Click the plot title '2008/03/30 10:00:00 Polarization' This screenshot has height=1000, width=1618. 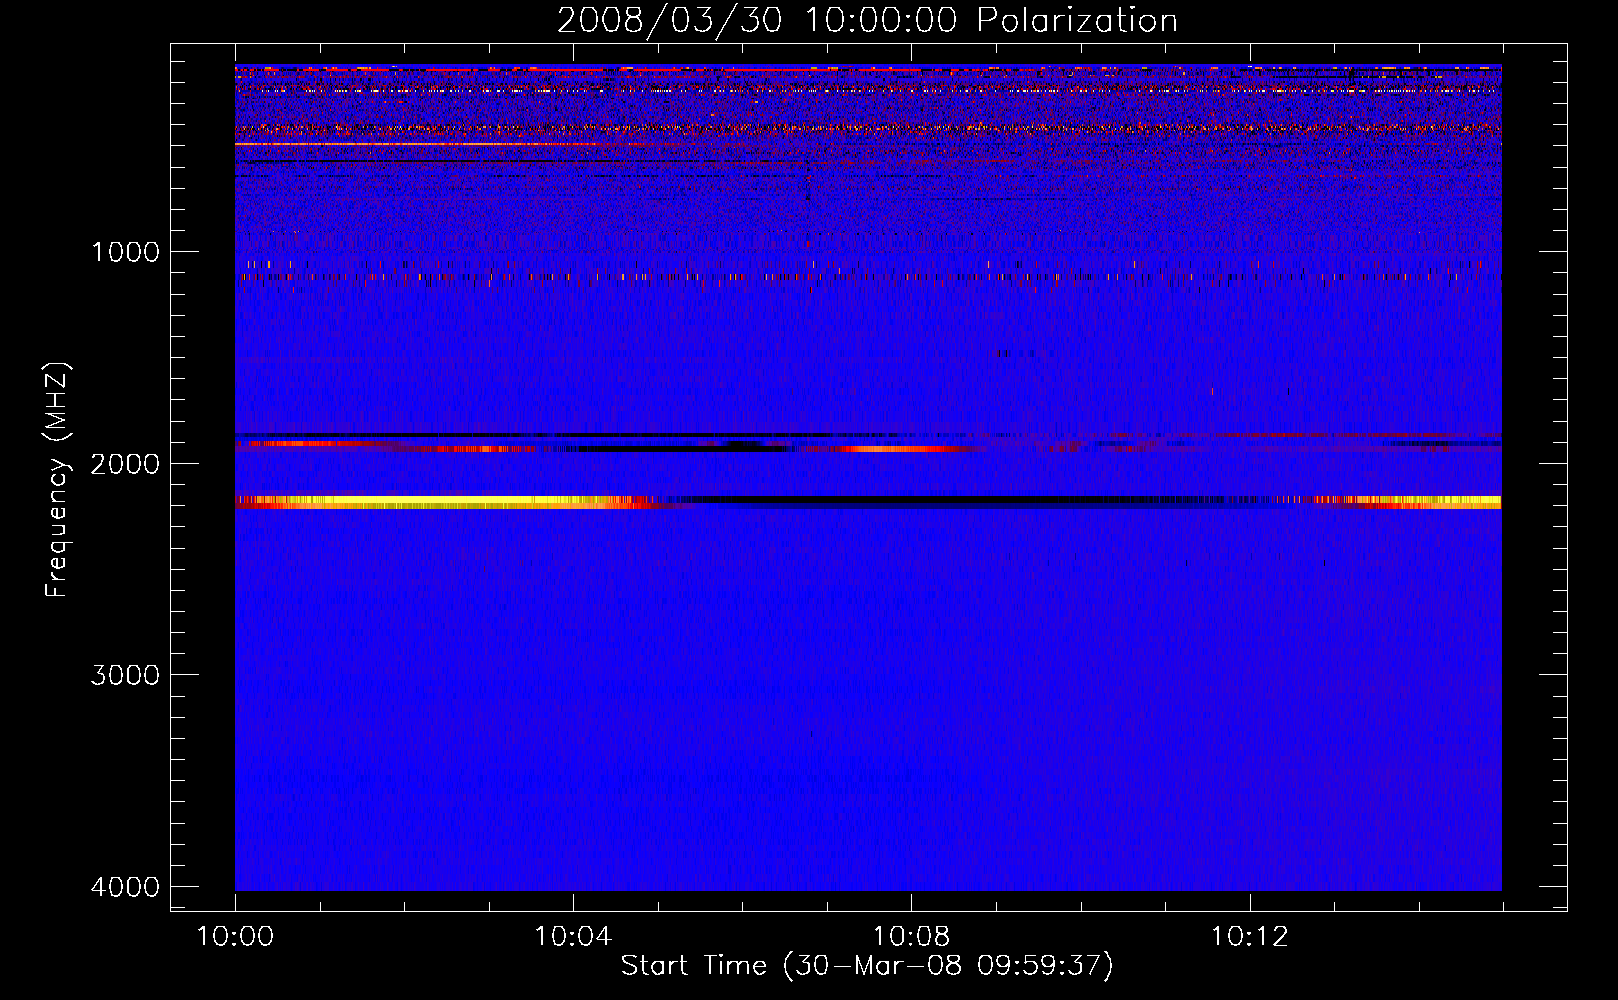pos(867,21)
